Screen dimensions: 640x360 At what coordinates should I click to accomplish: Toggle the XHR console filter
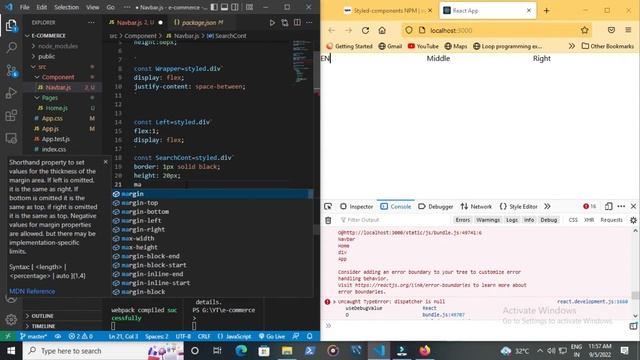589,220
